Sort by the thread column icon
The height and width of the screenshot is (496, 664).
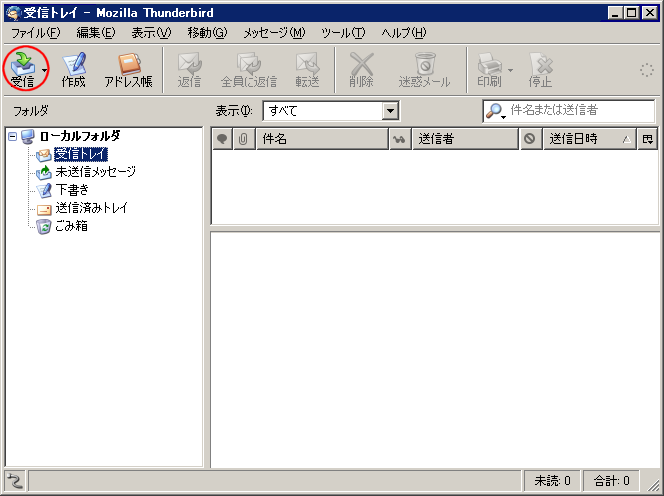point(222,139)
